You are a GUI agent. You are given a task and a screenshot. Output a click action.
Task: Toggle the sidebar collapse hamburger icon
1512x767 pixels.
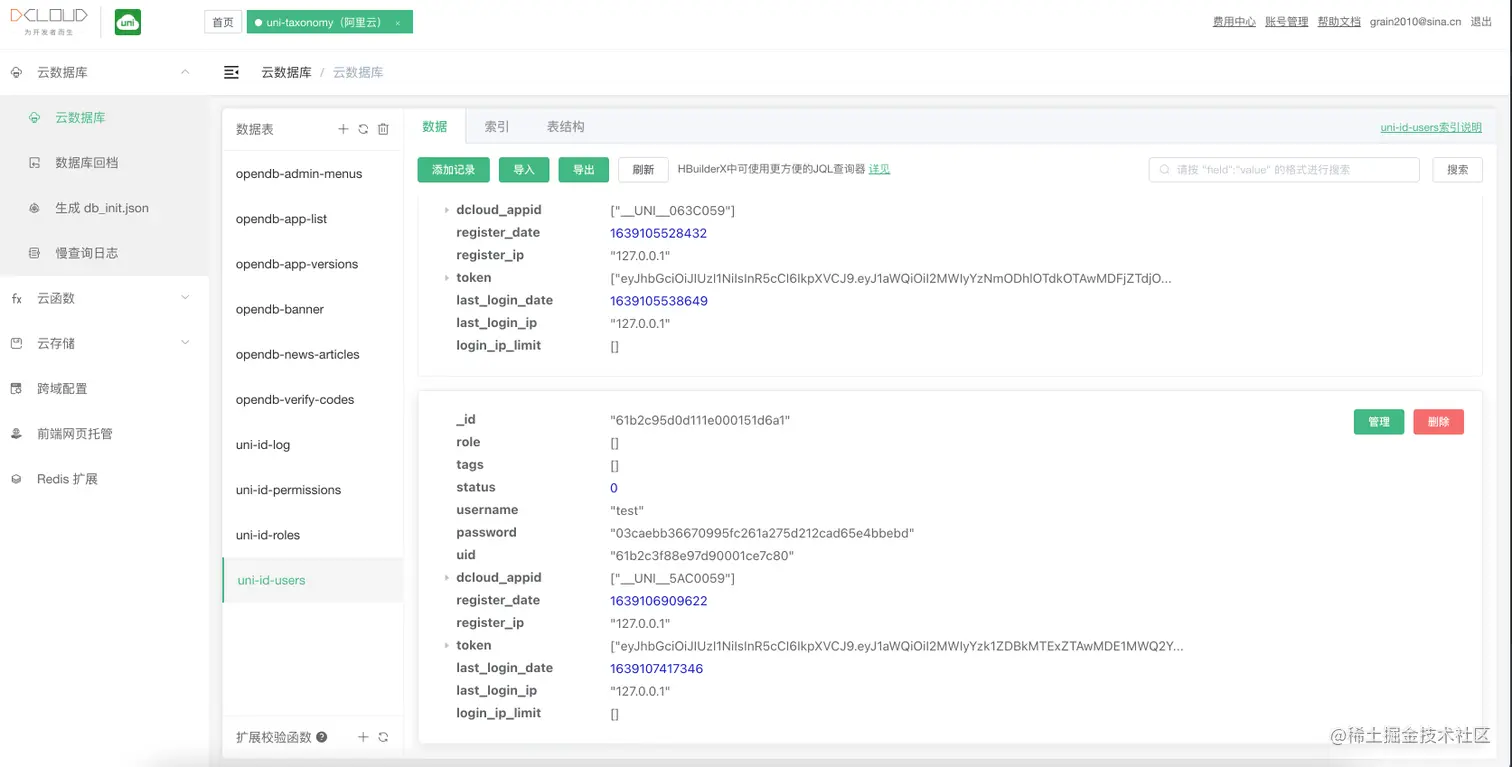(232, 72)
